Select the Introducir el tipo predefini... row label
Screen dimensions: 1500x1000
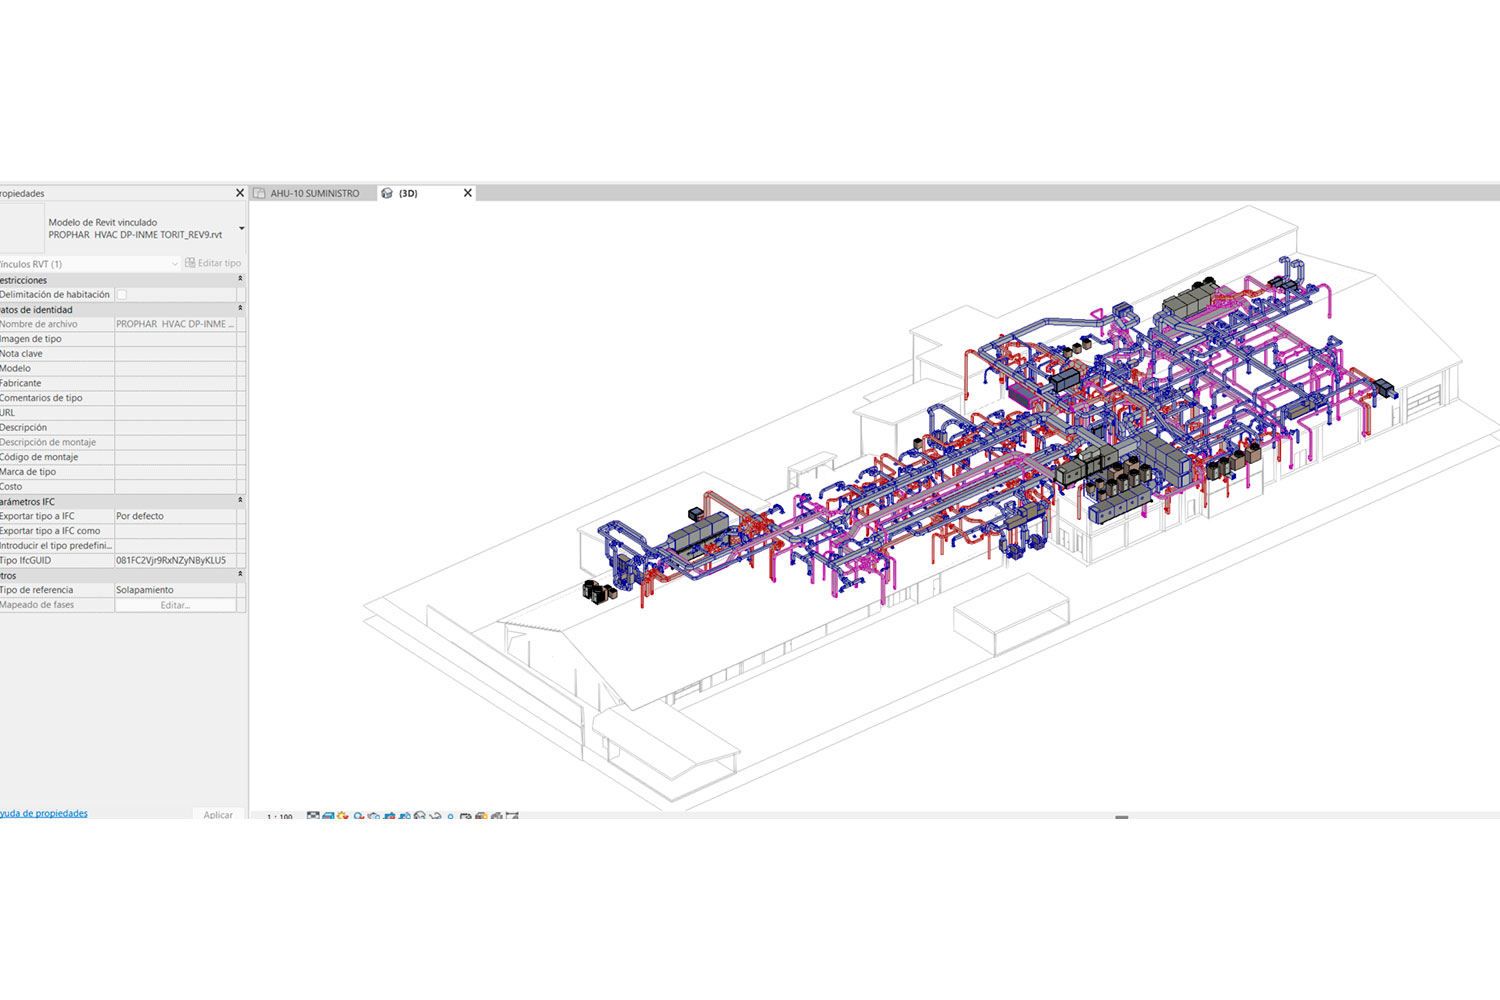pyautogui.click(x=56, y=546)
